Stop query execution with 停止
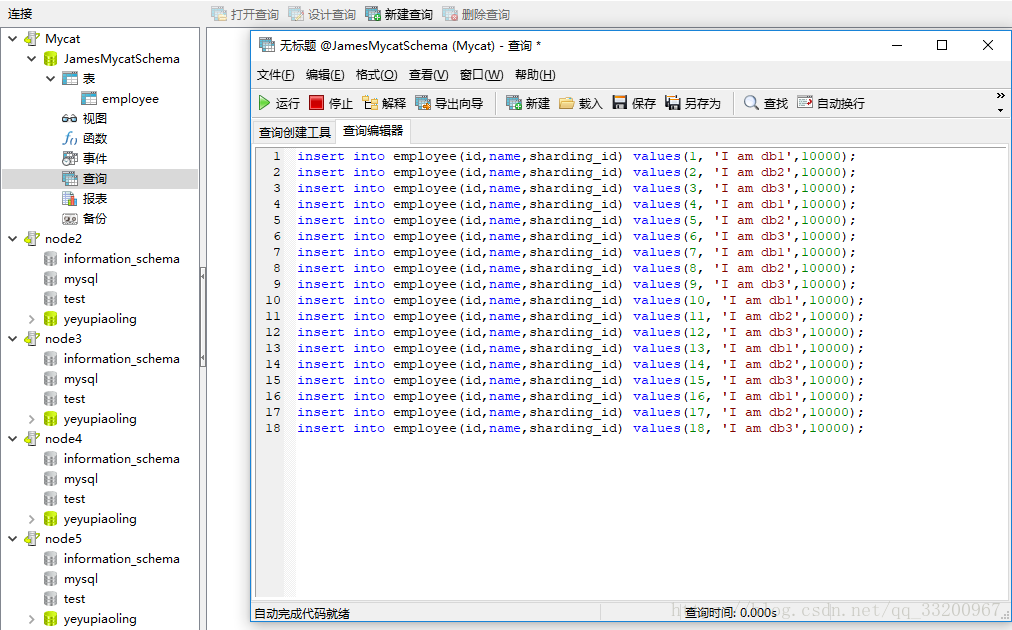 pyautogui.click(x=331, y=103)
